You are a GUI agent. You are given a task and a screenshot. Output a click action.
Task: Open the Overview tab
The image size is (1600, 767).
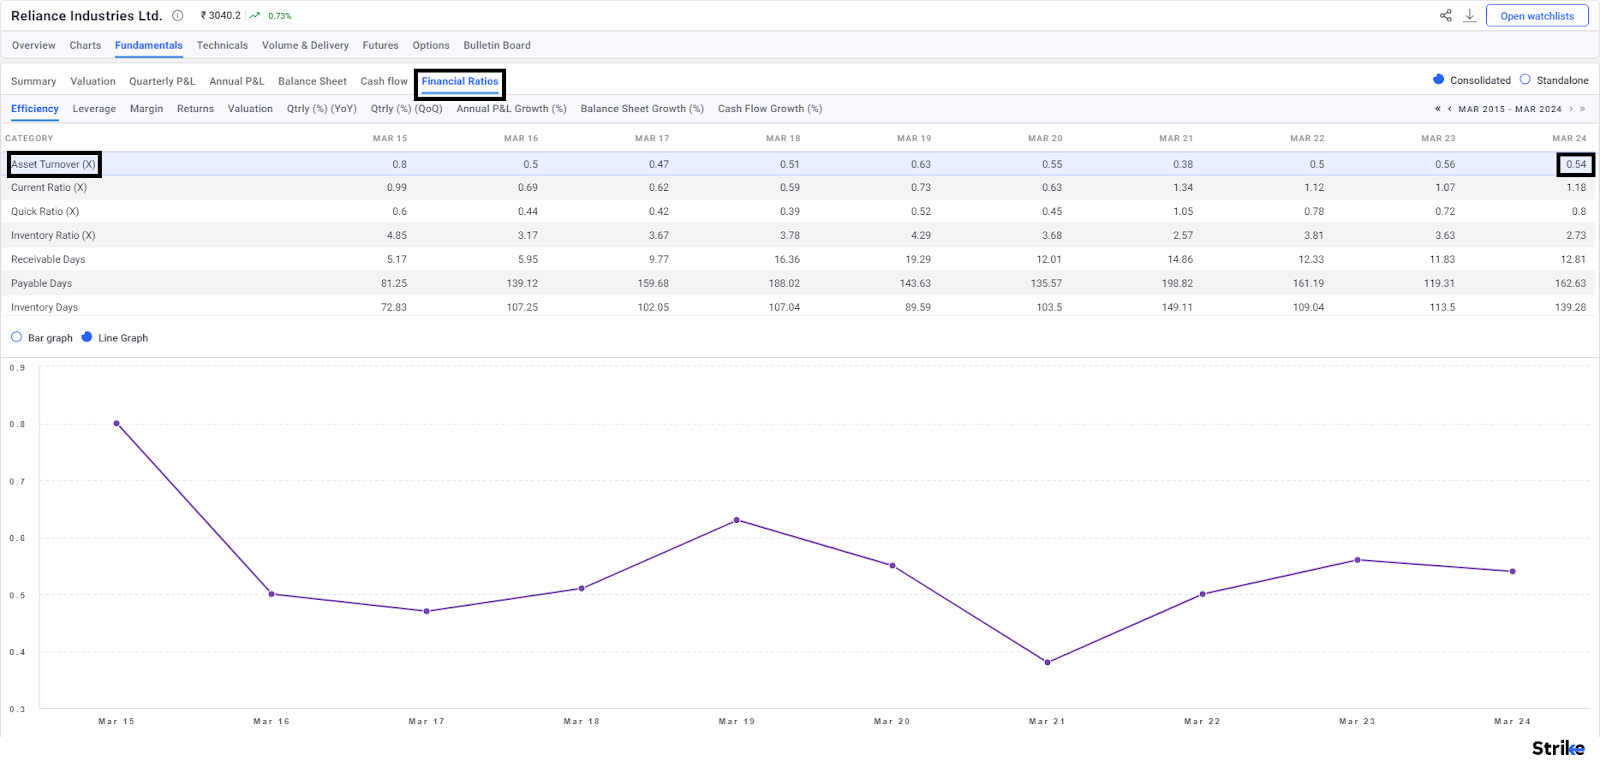[x=34, y=45]
